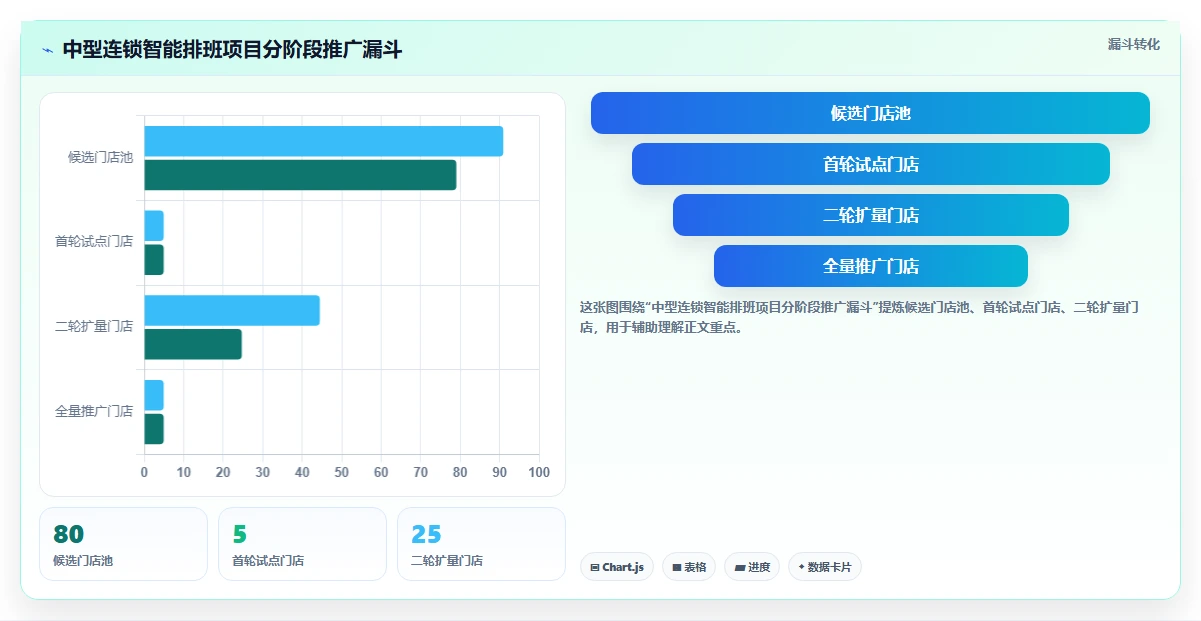Click the lightning icon beside the title

(48, 50)
